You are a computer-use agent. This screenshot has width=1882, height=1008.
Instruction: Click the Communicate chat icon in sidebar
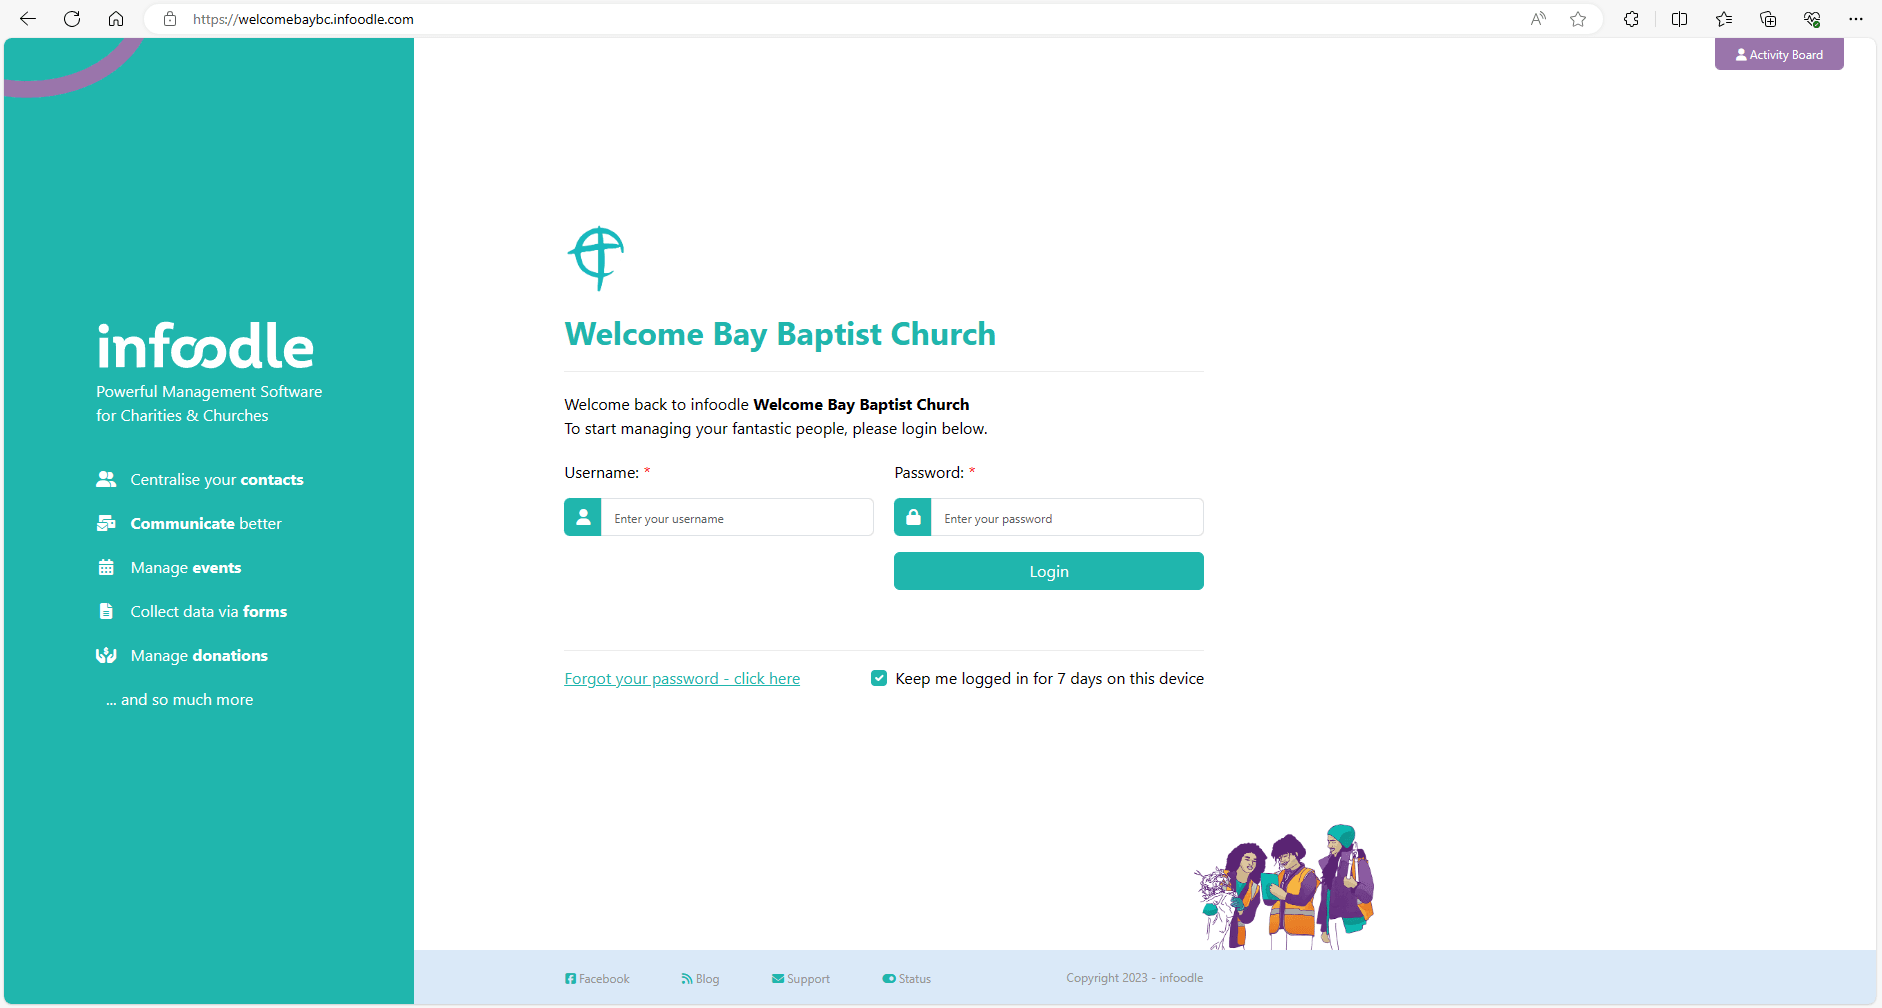[x=106, y=523]
